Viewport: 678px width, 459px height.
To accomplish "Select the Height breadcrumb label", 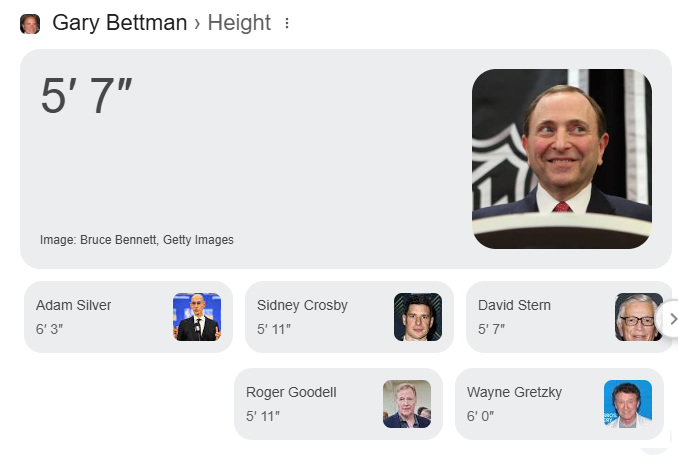I will click(x=239, y=22).
